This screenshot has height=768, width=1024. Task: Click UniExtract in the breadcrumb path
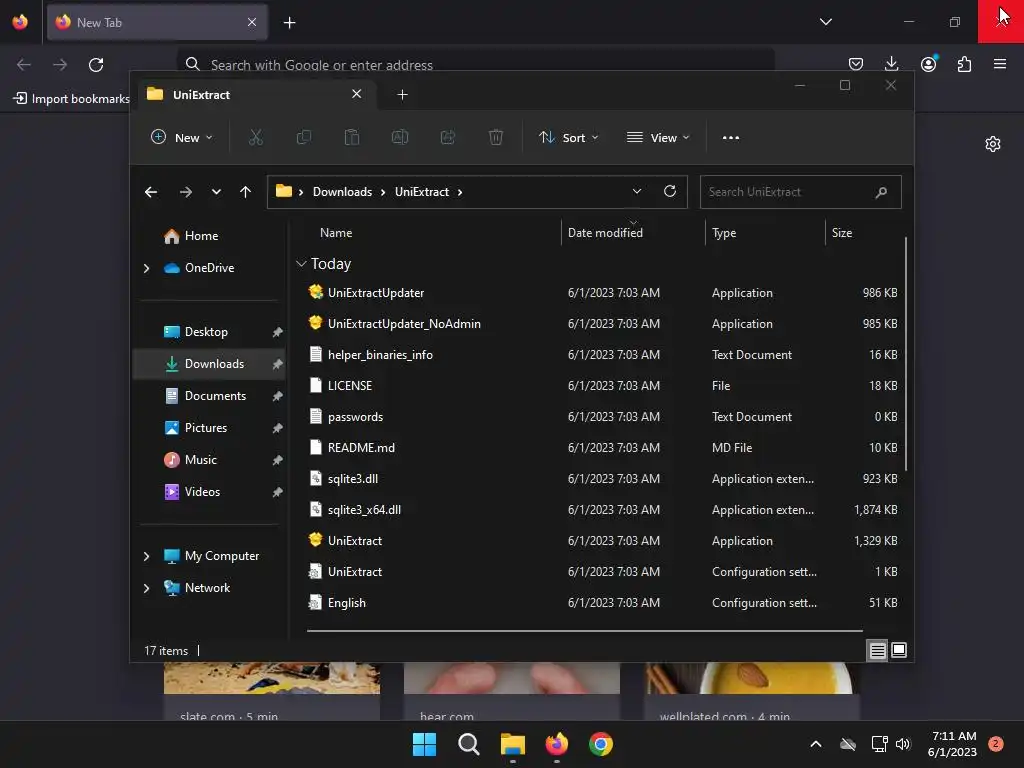click(422, 192)
